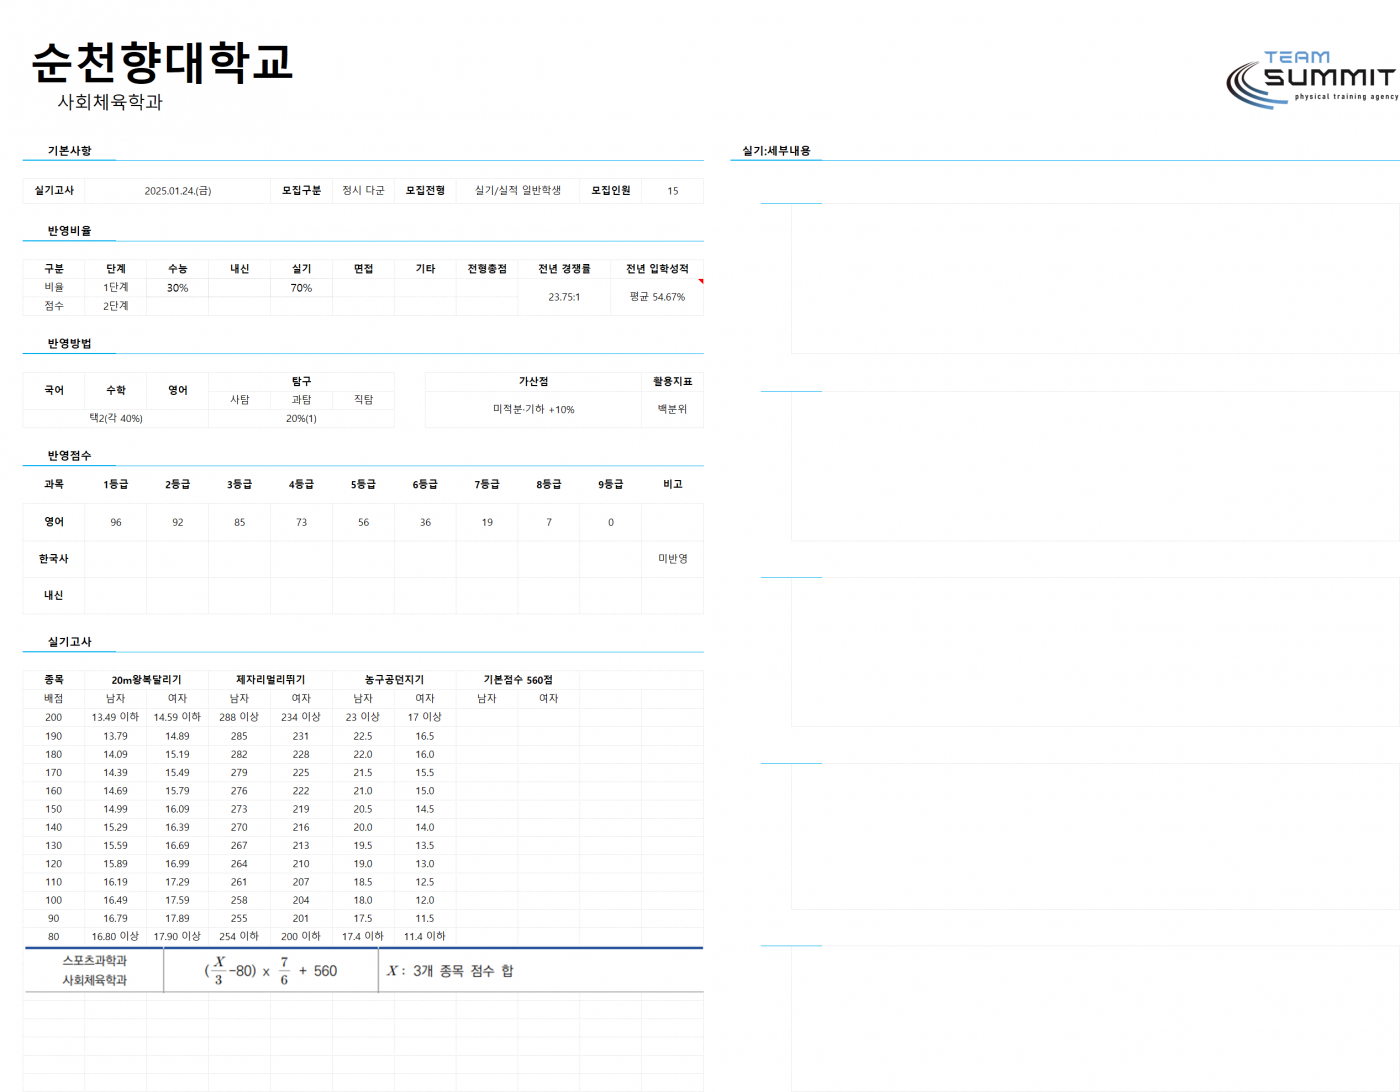This screenshot has width=1400, height=1092.
Task: Select the 직탐 sub-header
Action: pyautogui.click(x=363, y=400)
